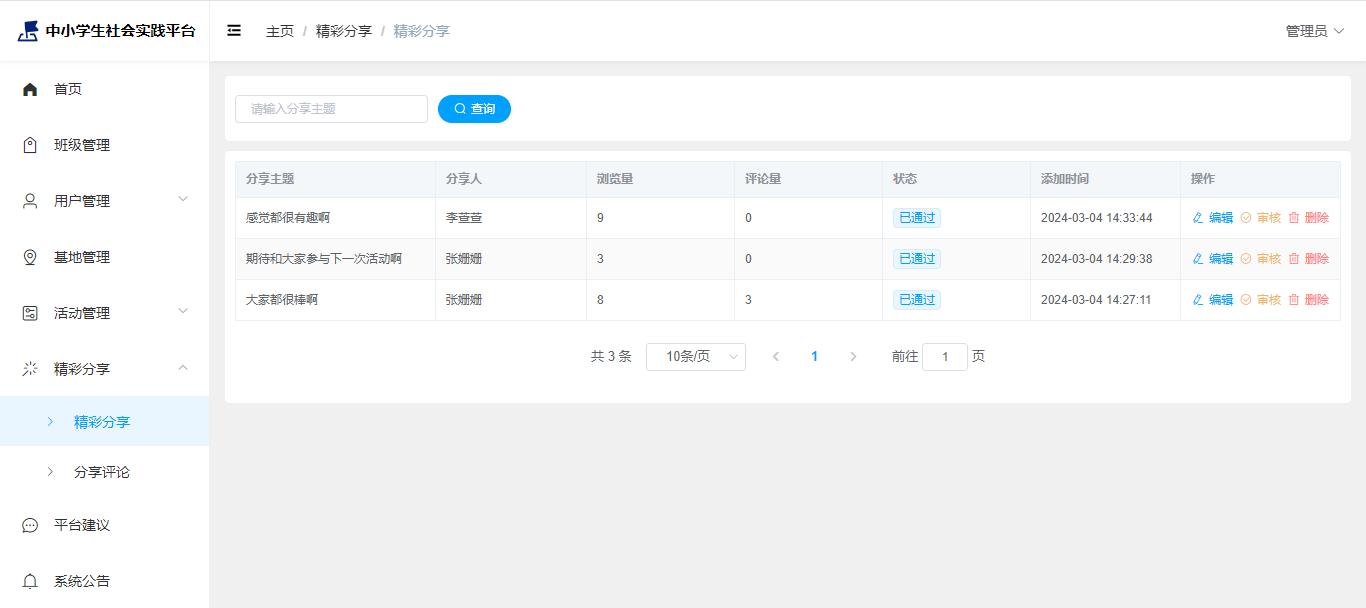This screenshot has height=608, width=1366.
Task: Click the 查询 search button
Action: (474, 109)
